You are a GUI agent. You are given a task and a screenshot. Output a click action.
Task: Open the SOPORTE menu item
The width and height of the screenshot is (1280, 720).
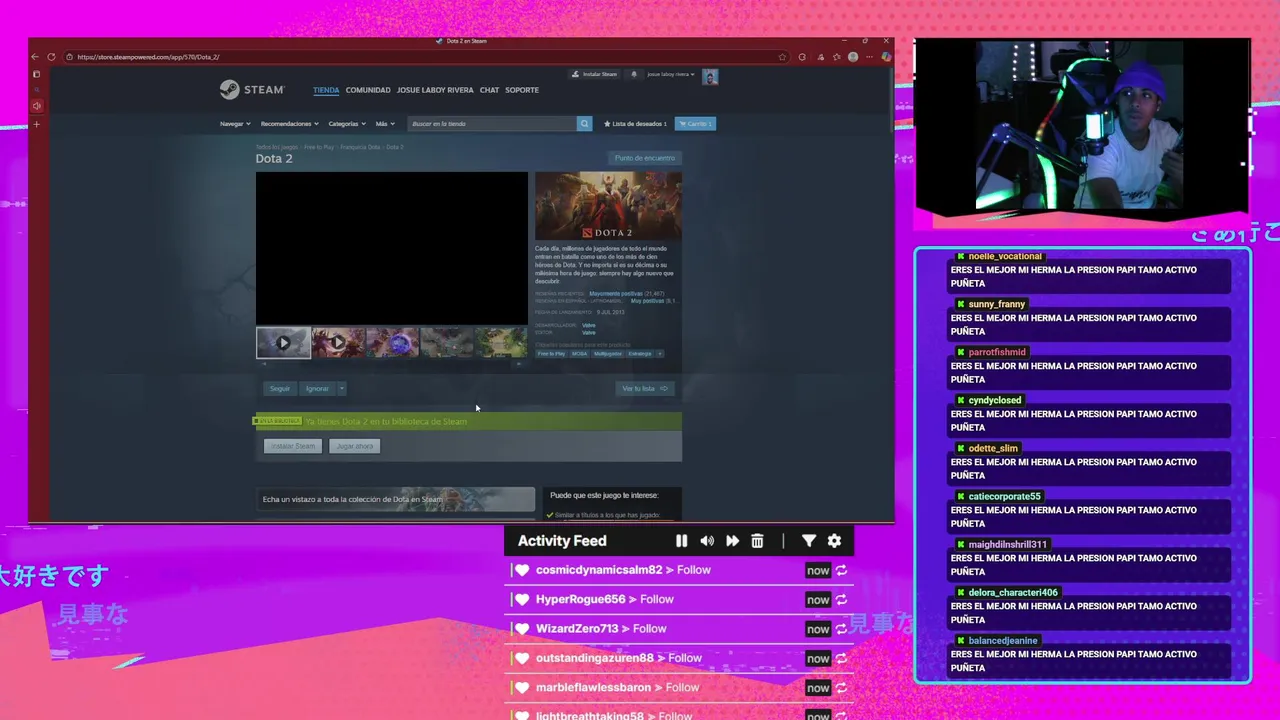(x=522, y=90)
